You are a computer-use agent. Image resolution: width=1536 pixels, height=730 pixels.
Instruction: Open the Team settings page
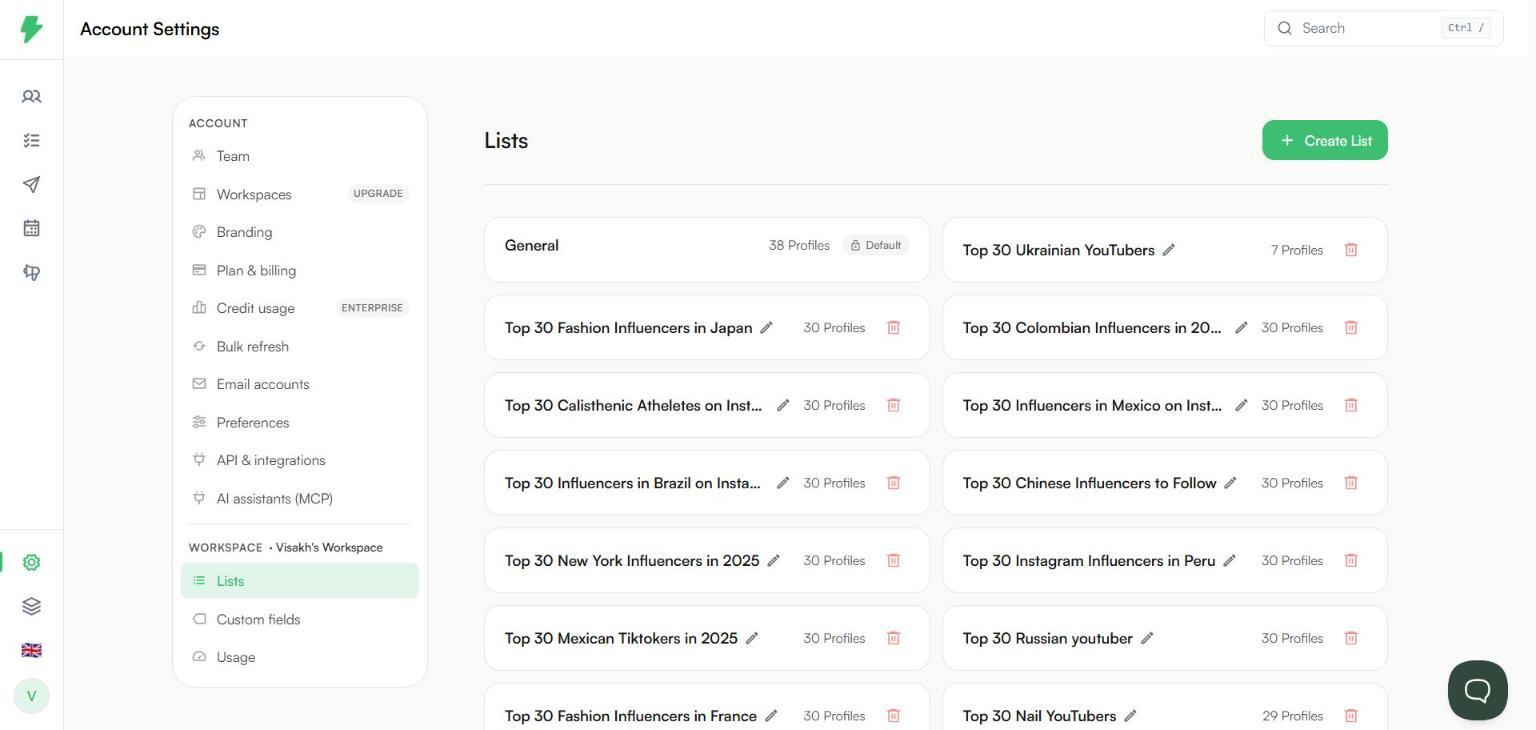pyautogui.click(x=300, y=156)
